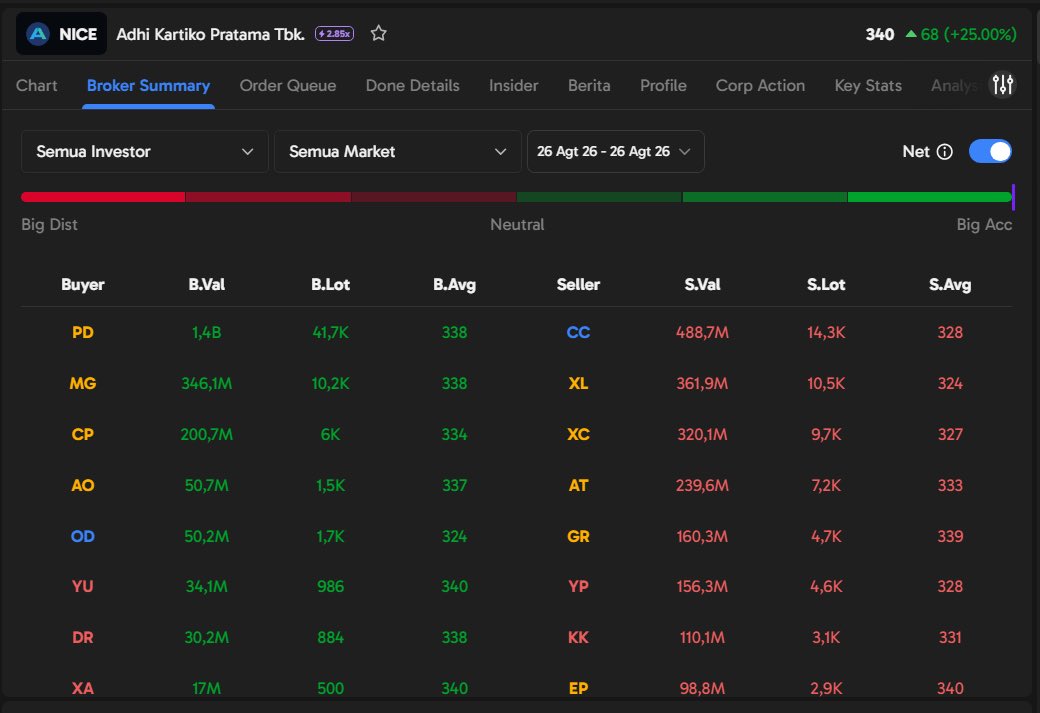The height and width of the screenshot is (713, 1040).
Task: Click the 1,4B buy value cell
Action: 206,332
